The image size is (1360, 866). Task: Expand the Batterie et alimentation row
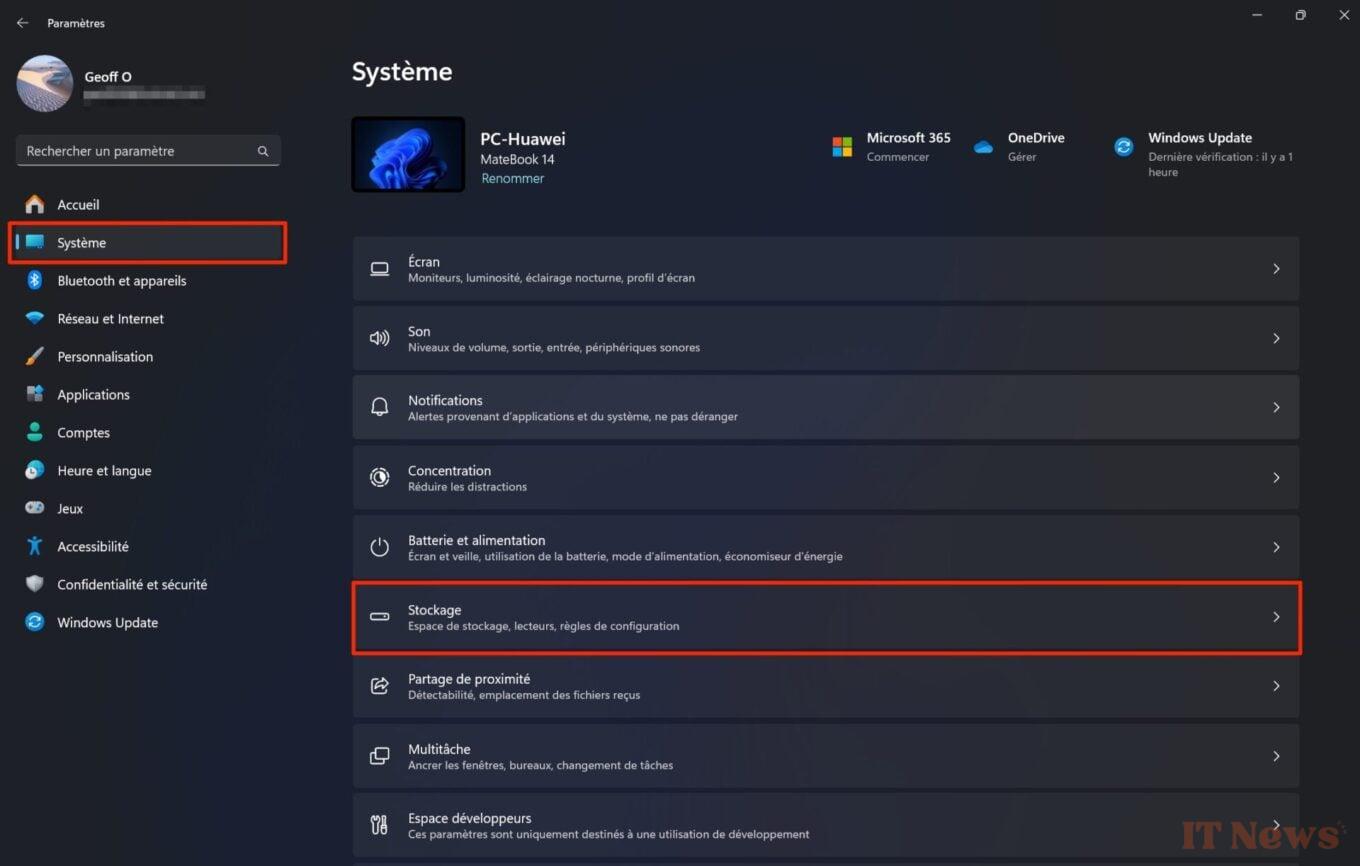(1276, 547)
